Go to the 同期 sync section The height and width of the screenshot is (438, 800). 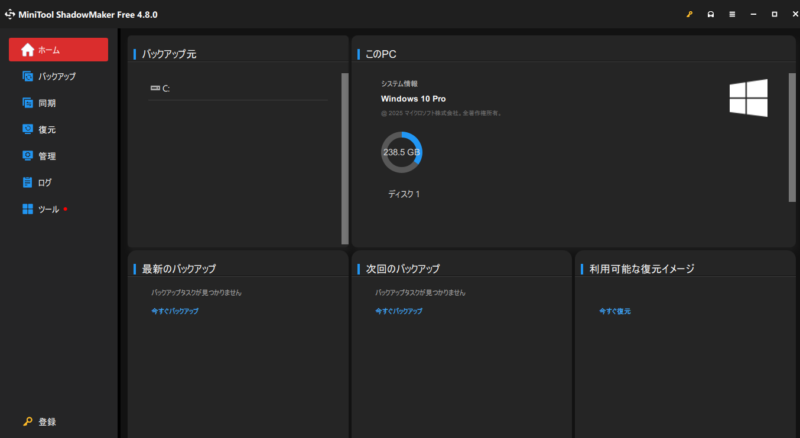(46, 103)
